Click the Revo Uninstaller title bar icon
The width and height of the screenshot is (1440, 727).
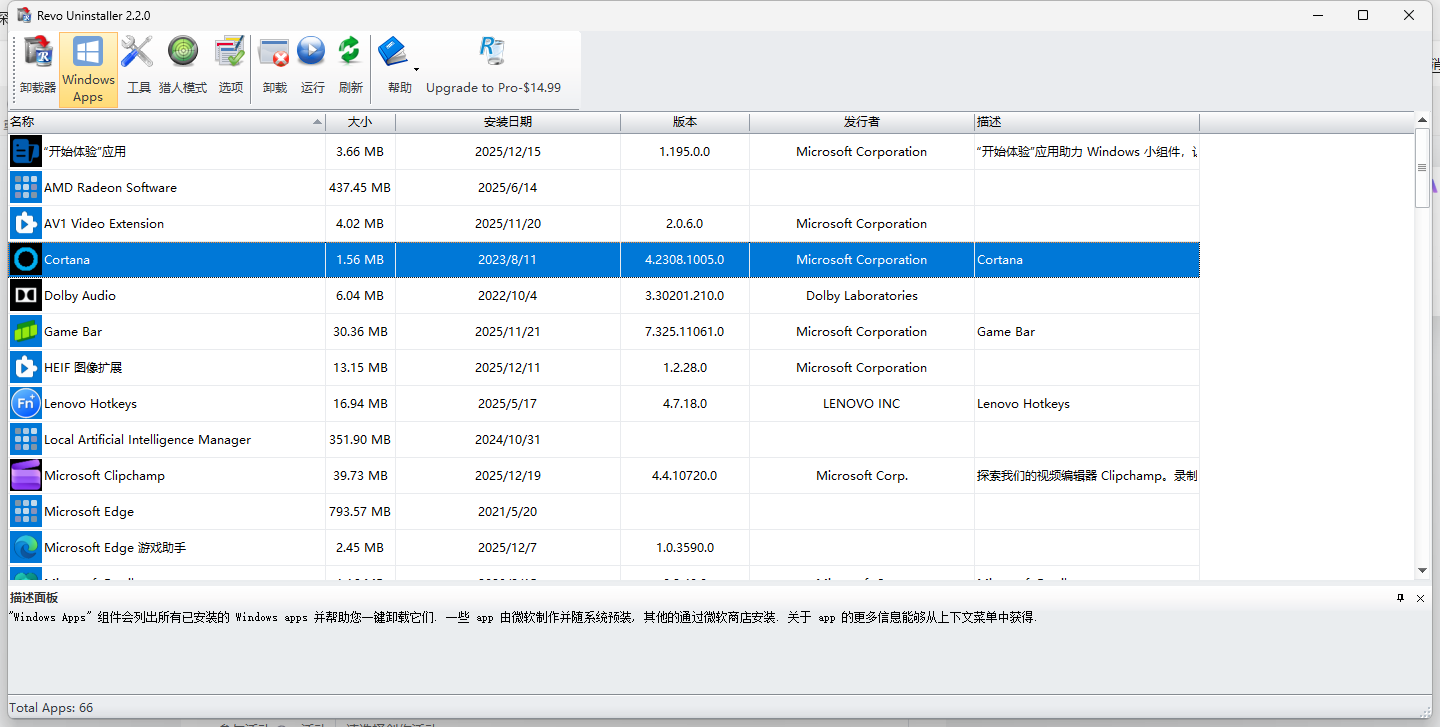23,15
